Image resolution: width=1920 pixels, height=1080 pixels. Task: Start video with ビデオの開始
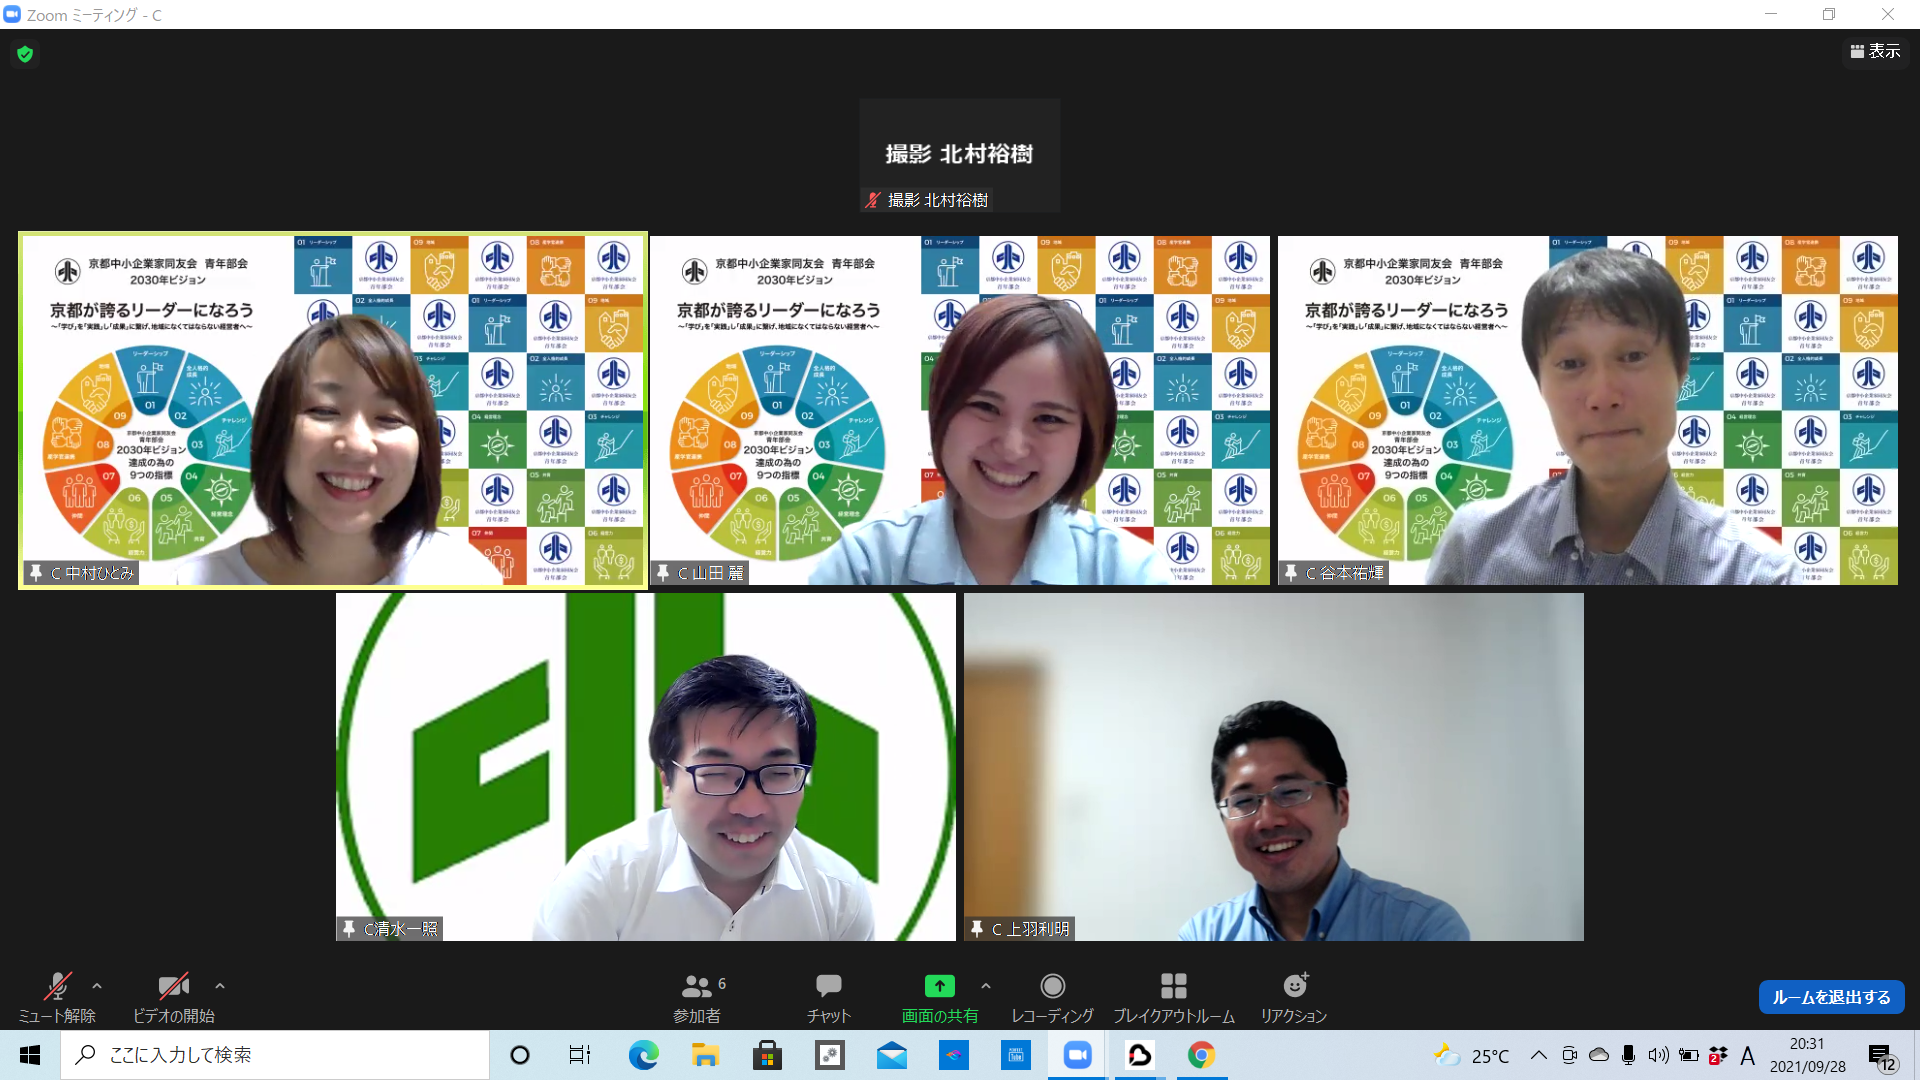point(174,997)
